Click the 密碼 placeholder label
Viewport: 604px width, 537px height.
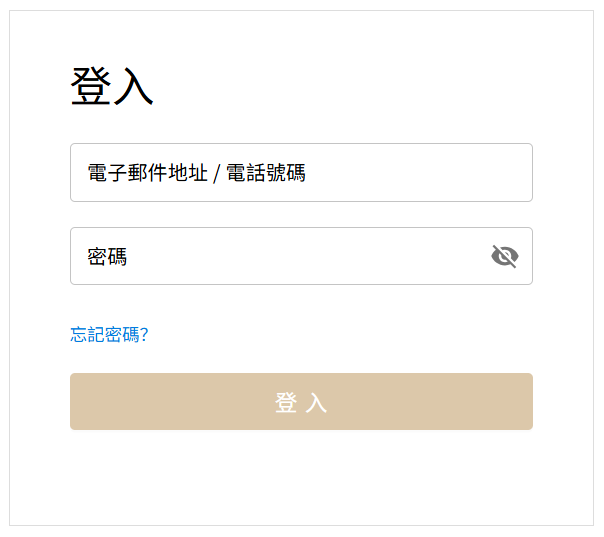click(x=107, y=257)
